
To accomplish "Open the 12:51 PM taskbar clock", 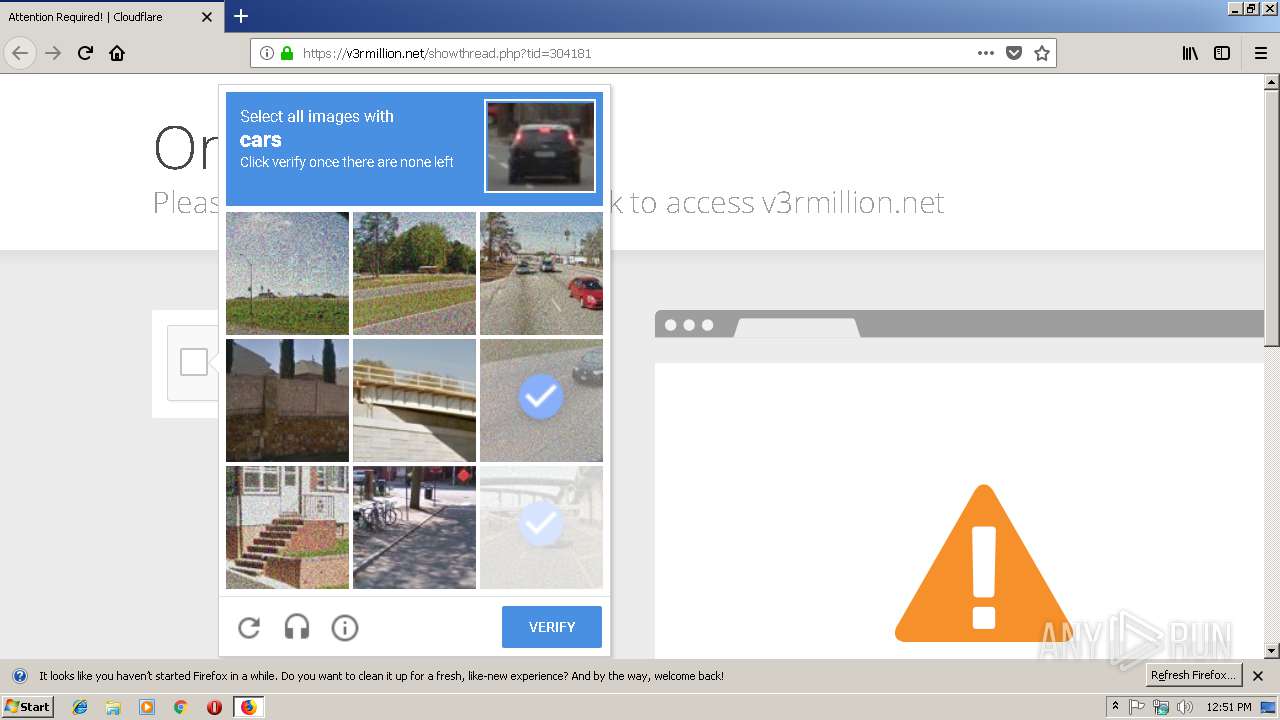I will point(1229,707).
